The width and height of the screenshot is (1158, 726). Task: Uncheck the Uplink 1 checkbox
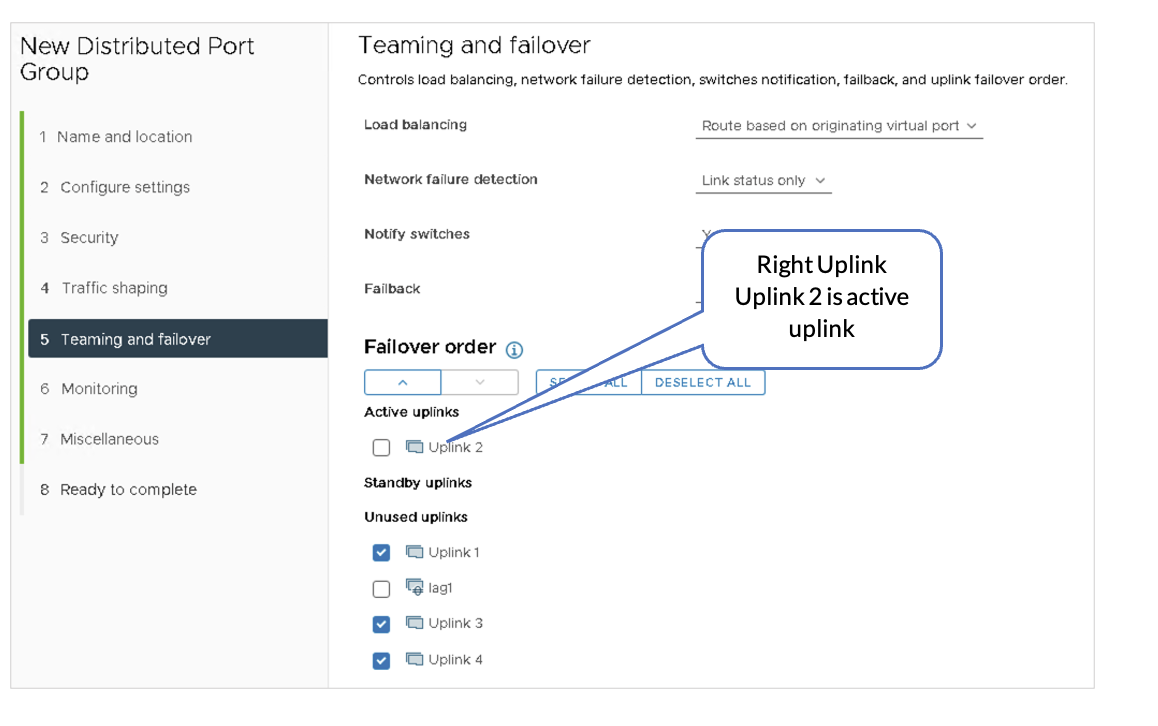pos(381,553)
